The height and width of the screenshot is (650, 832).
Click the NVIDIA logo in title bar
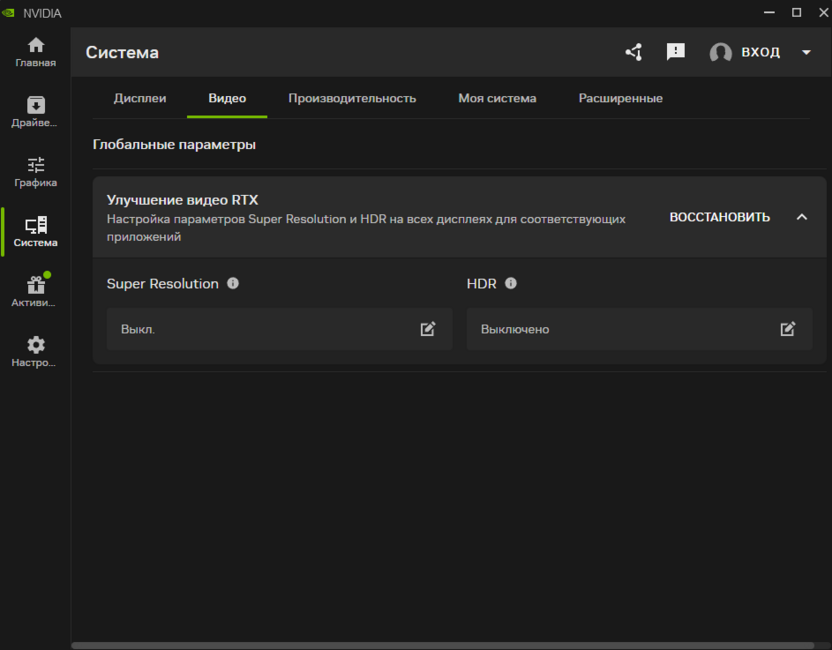pyautogui.click(x=8, y=13)
